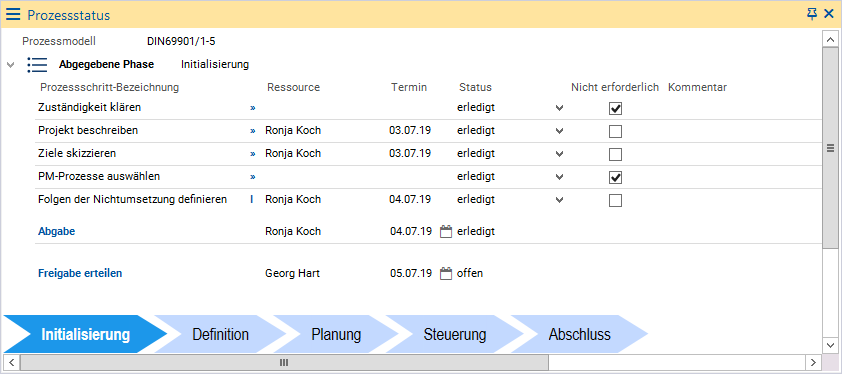Image resolution: width=842 pixels, height=374 pixels.
Task: Click the double-arrow icon for Projekt beschreiben
Action: pos(252,131)
